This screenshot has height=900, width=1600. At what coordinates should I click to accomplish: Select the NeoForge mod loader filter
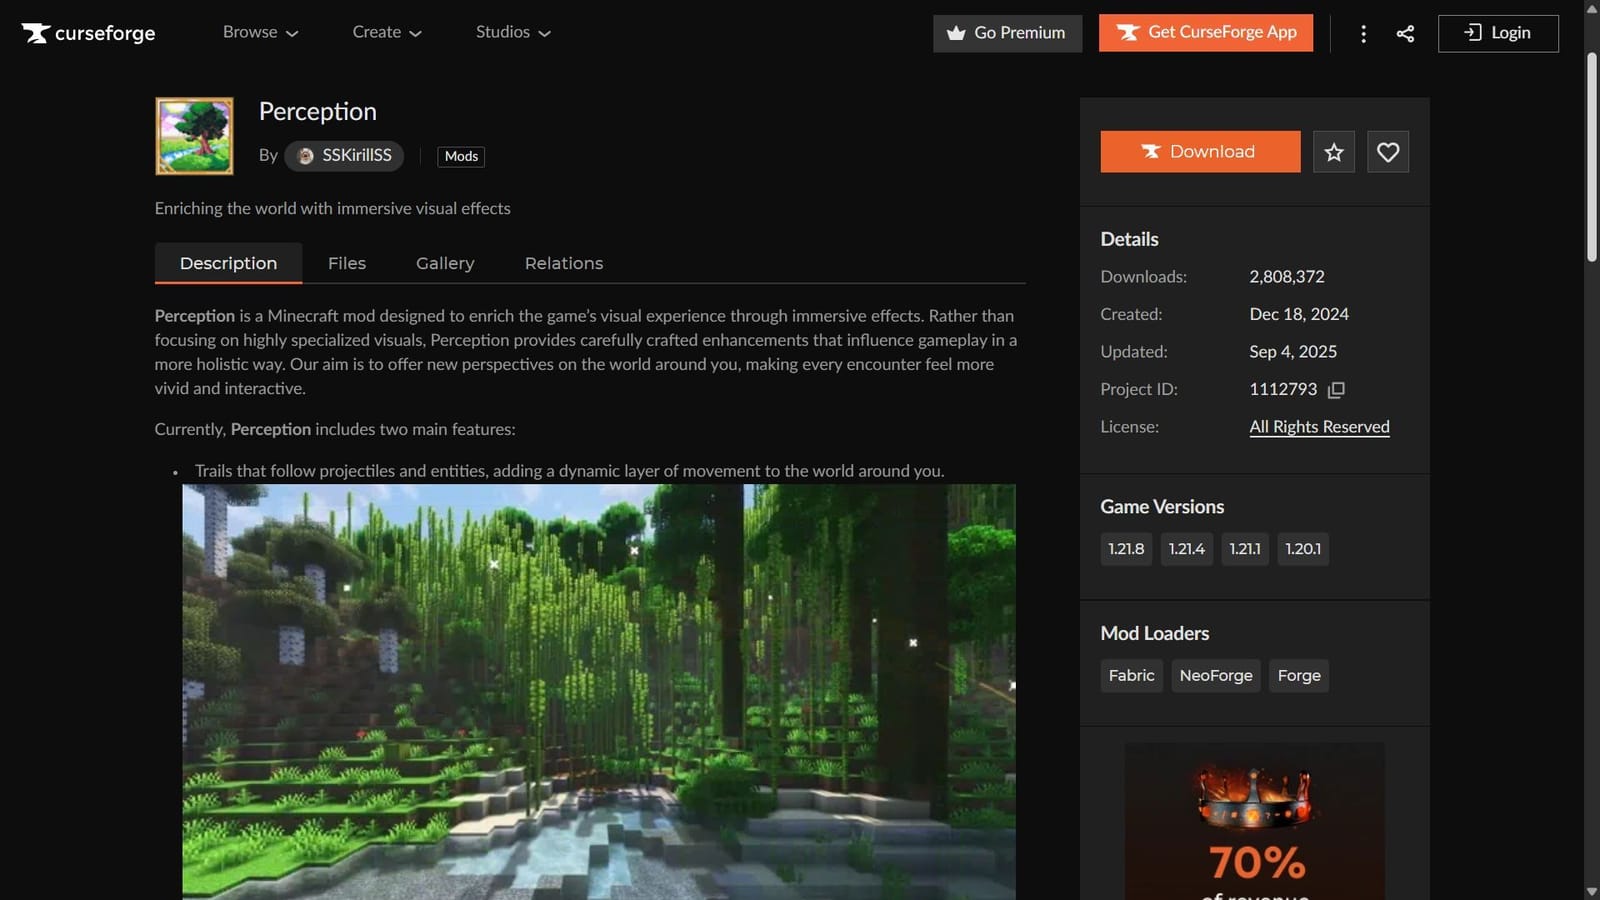pos(1215,675)
